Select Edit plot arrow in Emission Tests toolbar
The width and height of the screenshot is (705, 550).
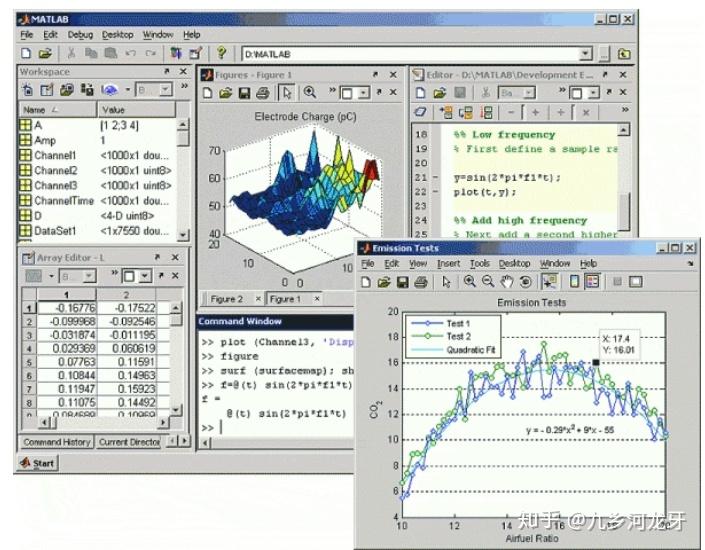coord(446,282)
